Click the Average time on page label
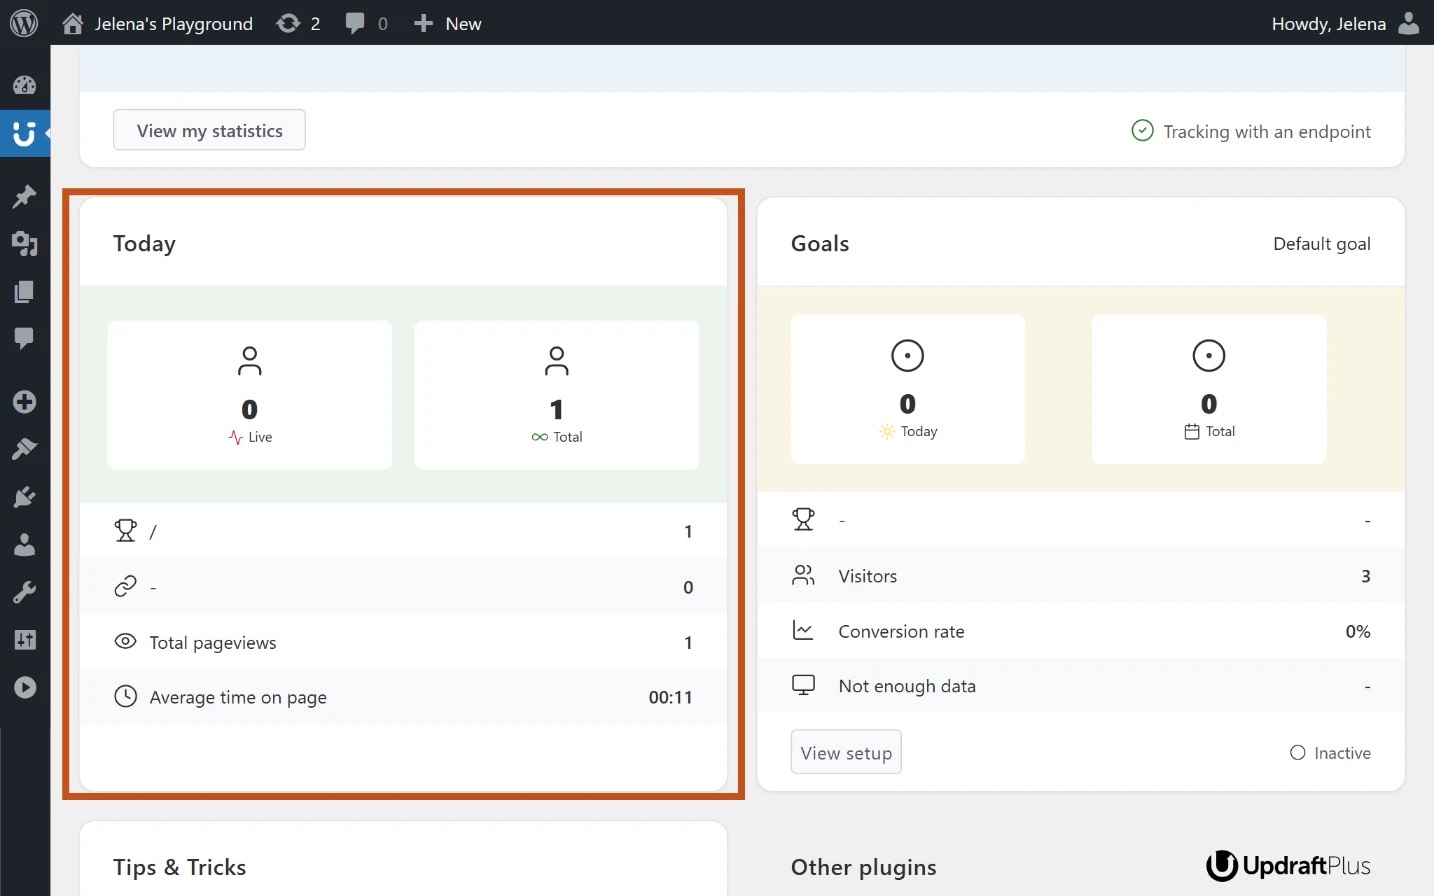1434x896 pixels. (238, 697)
